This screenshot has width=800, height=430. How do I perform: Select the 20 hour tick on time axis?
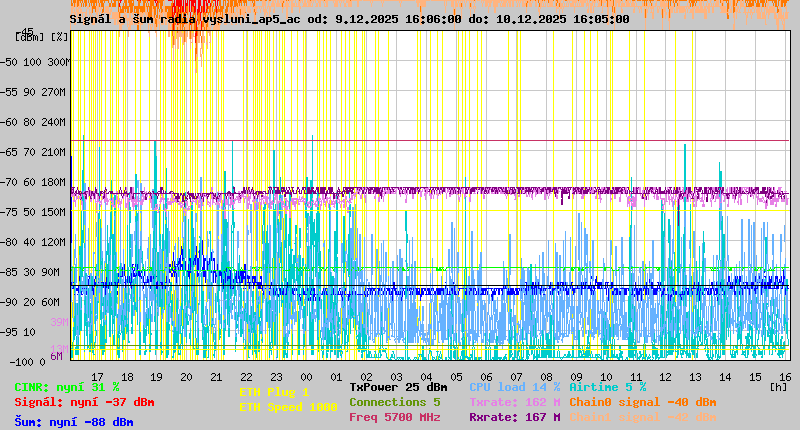(x=186, y=377)
